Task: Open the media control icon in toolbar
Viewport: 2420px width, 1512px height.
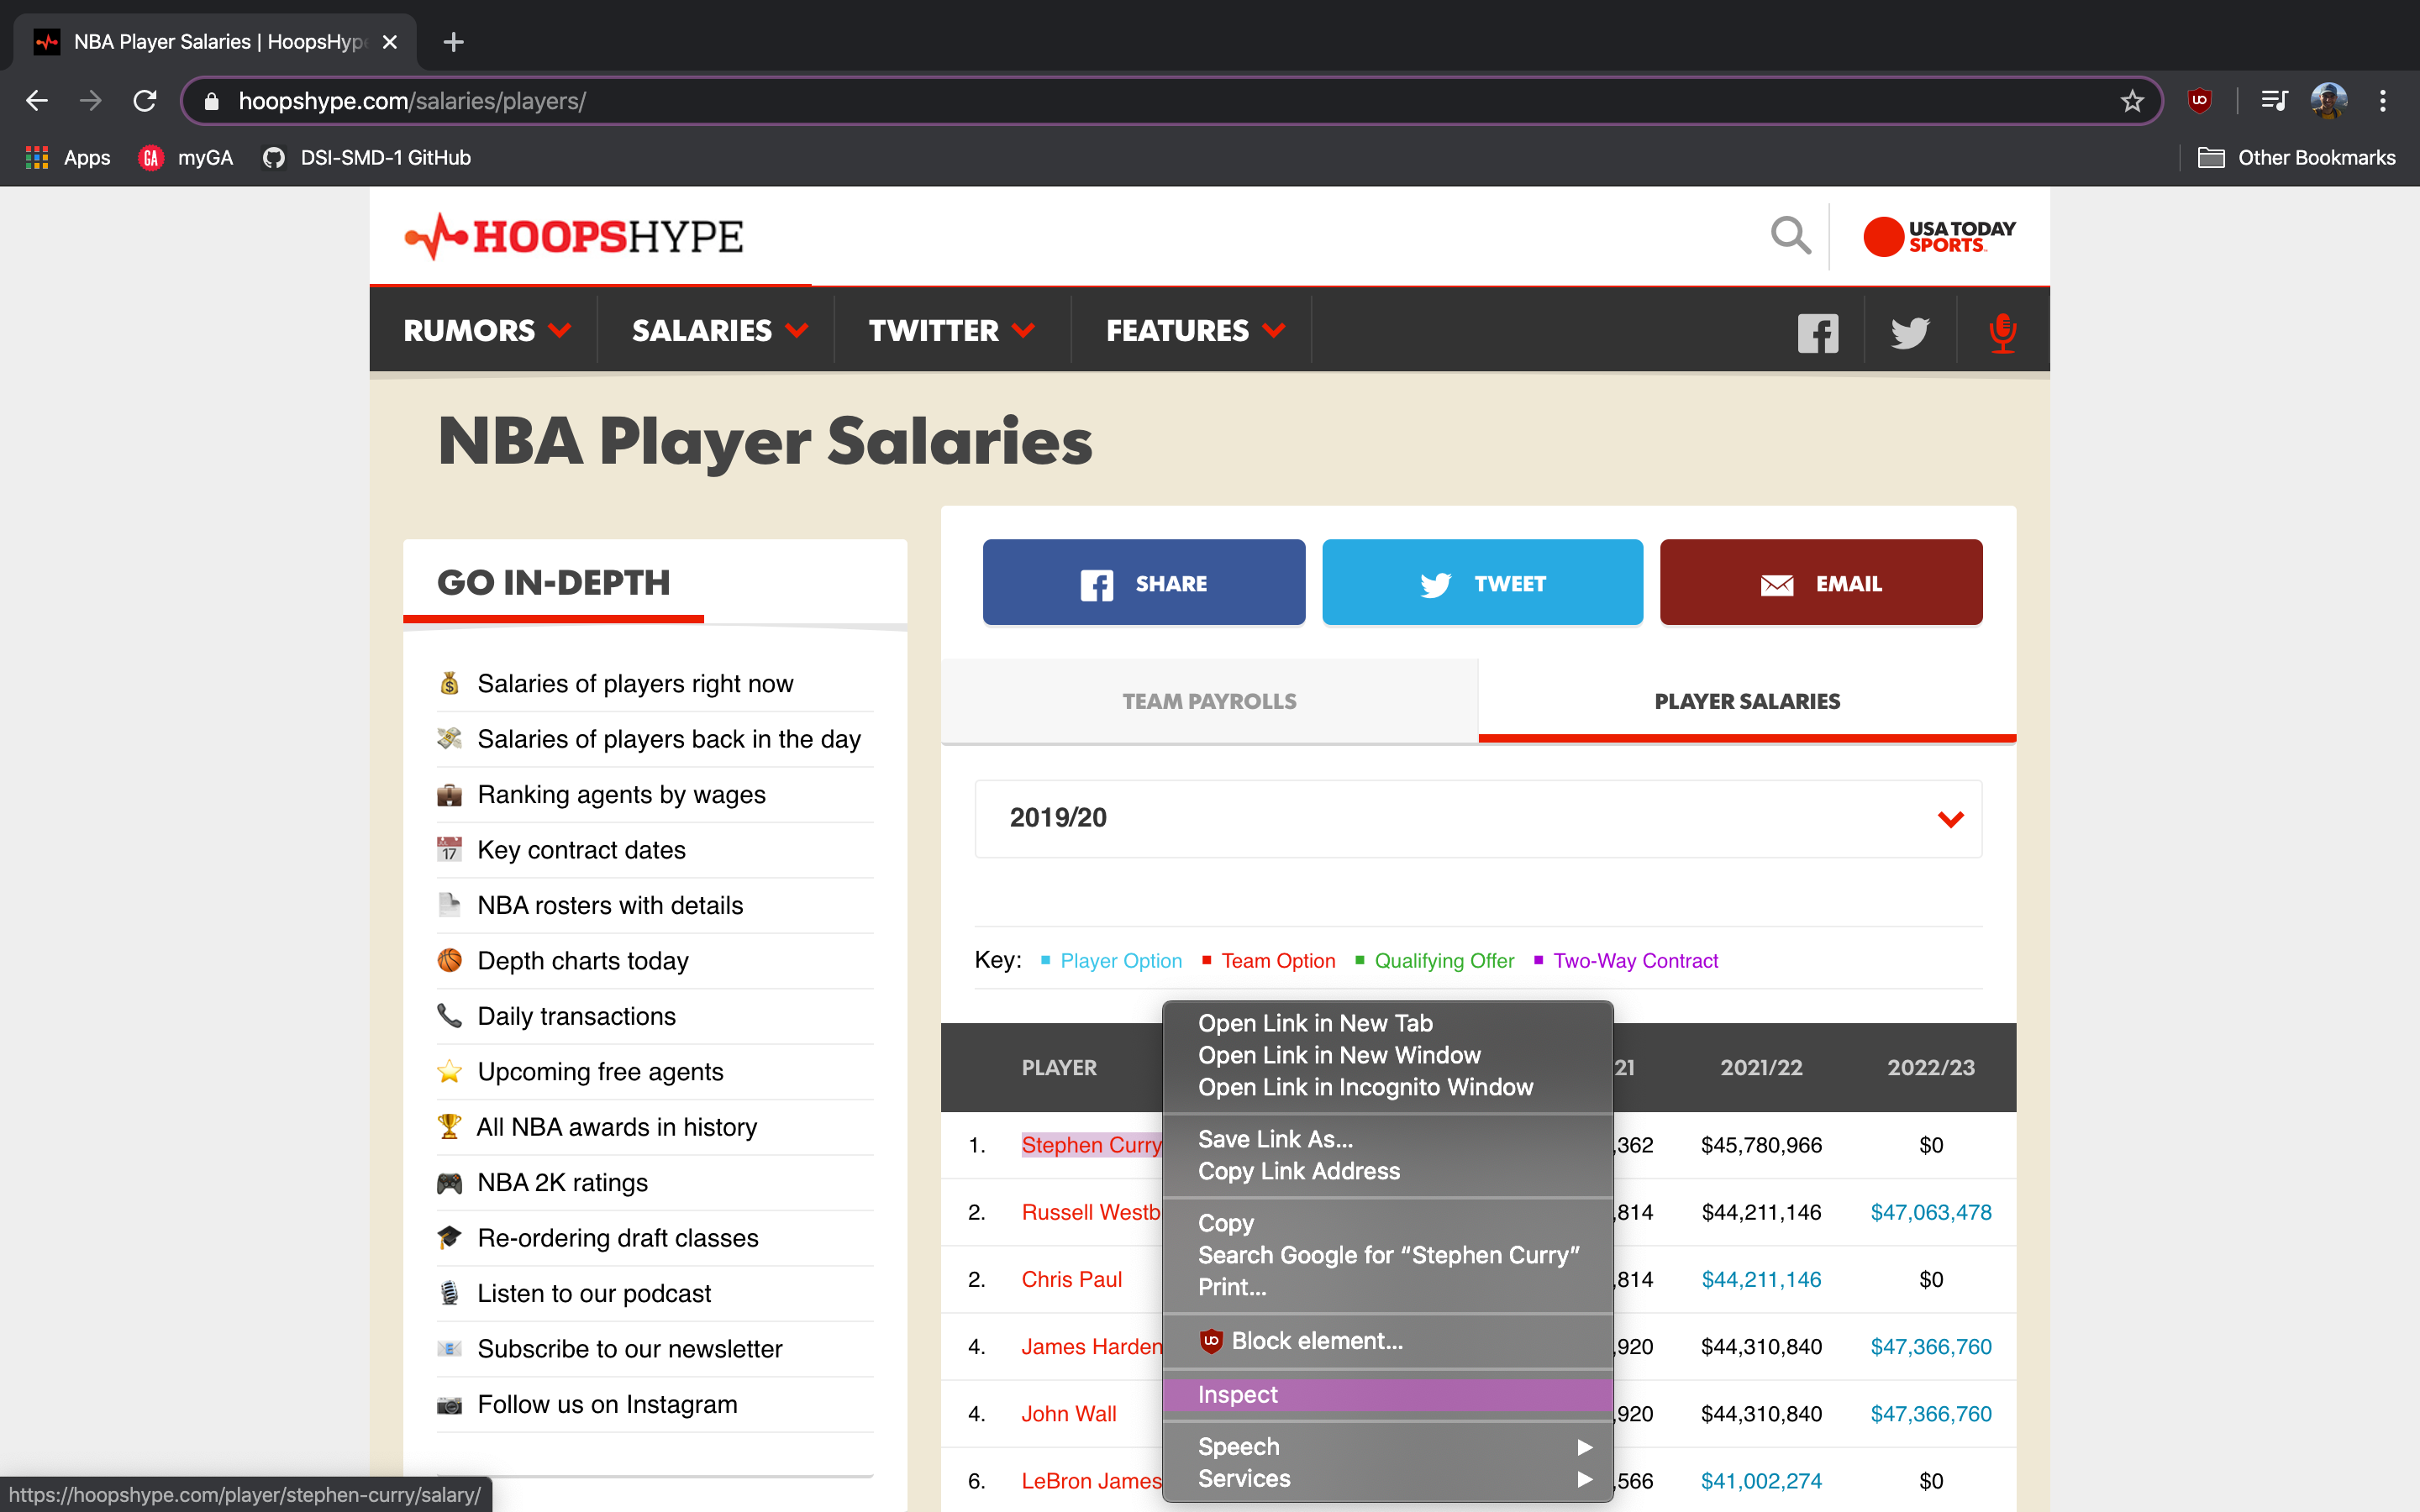Action: pos(2274,101)
